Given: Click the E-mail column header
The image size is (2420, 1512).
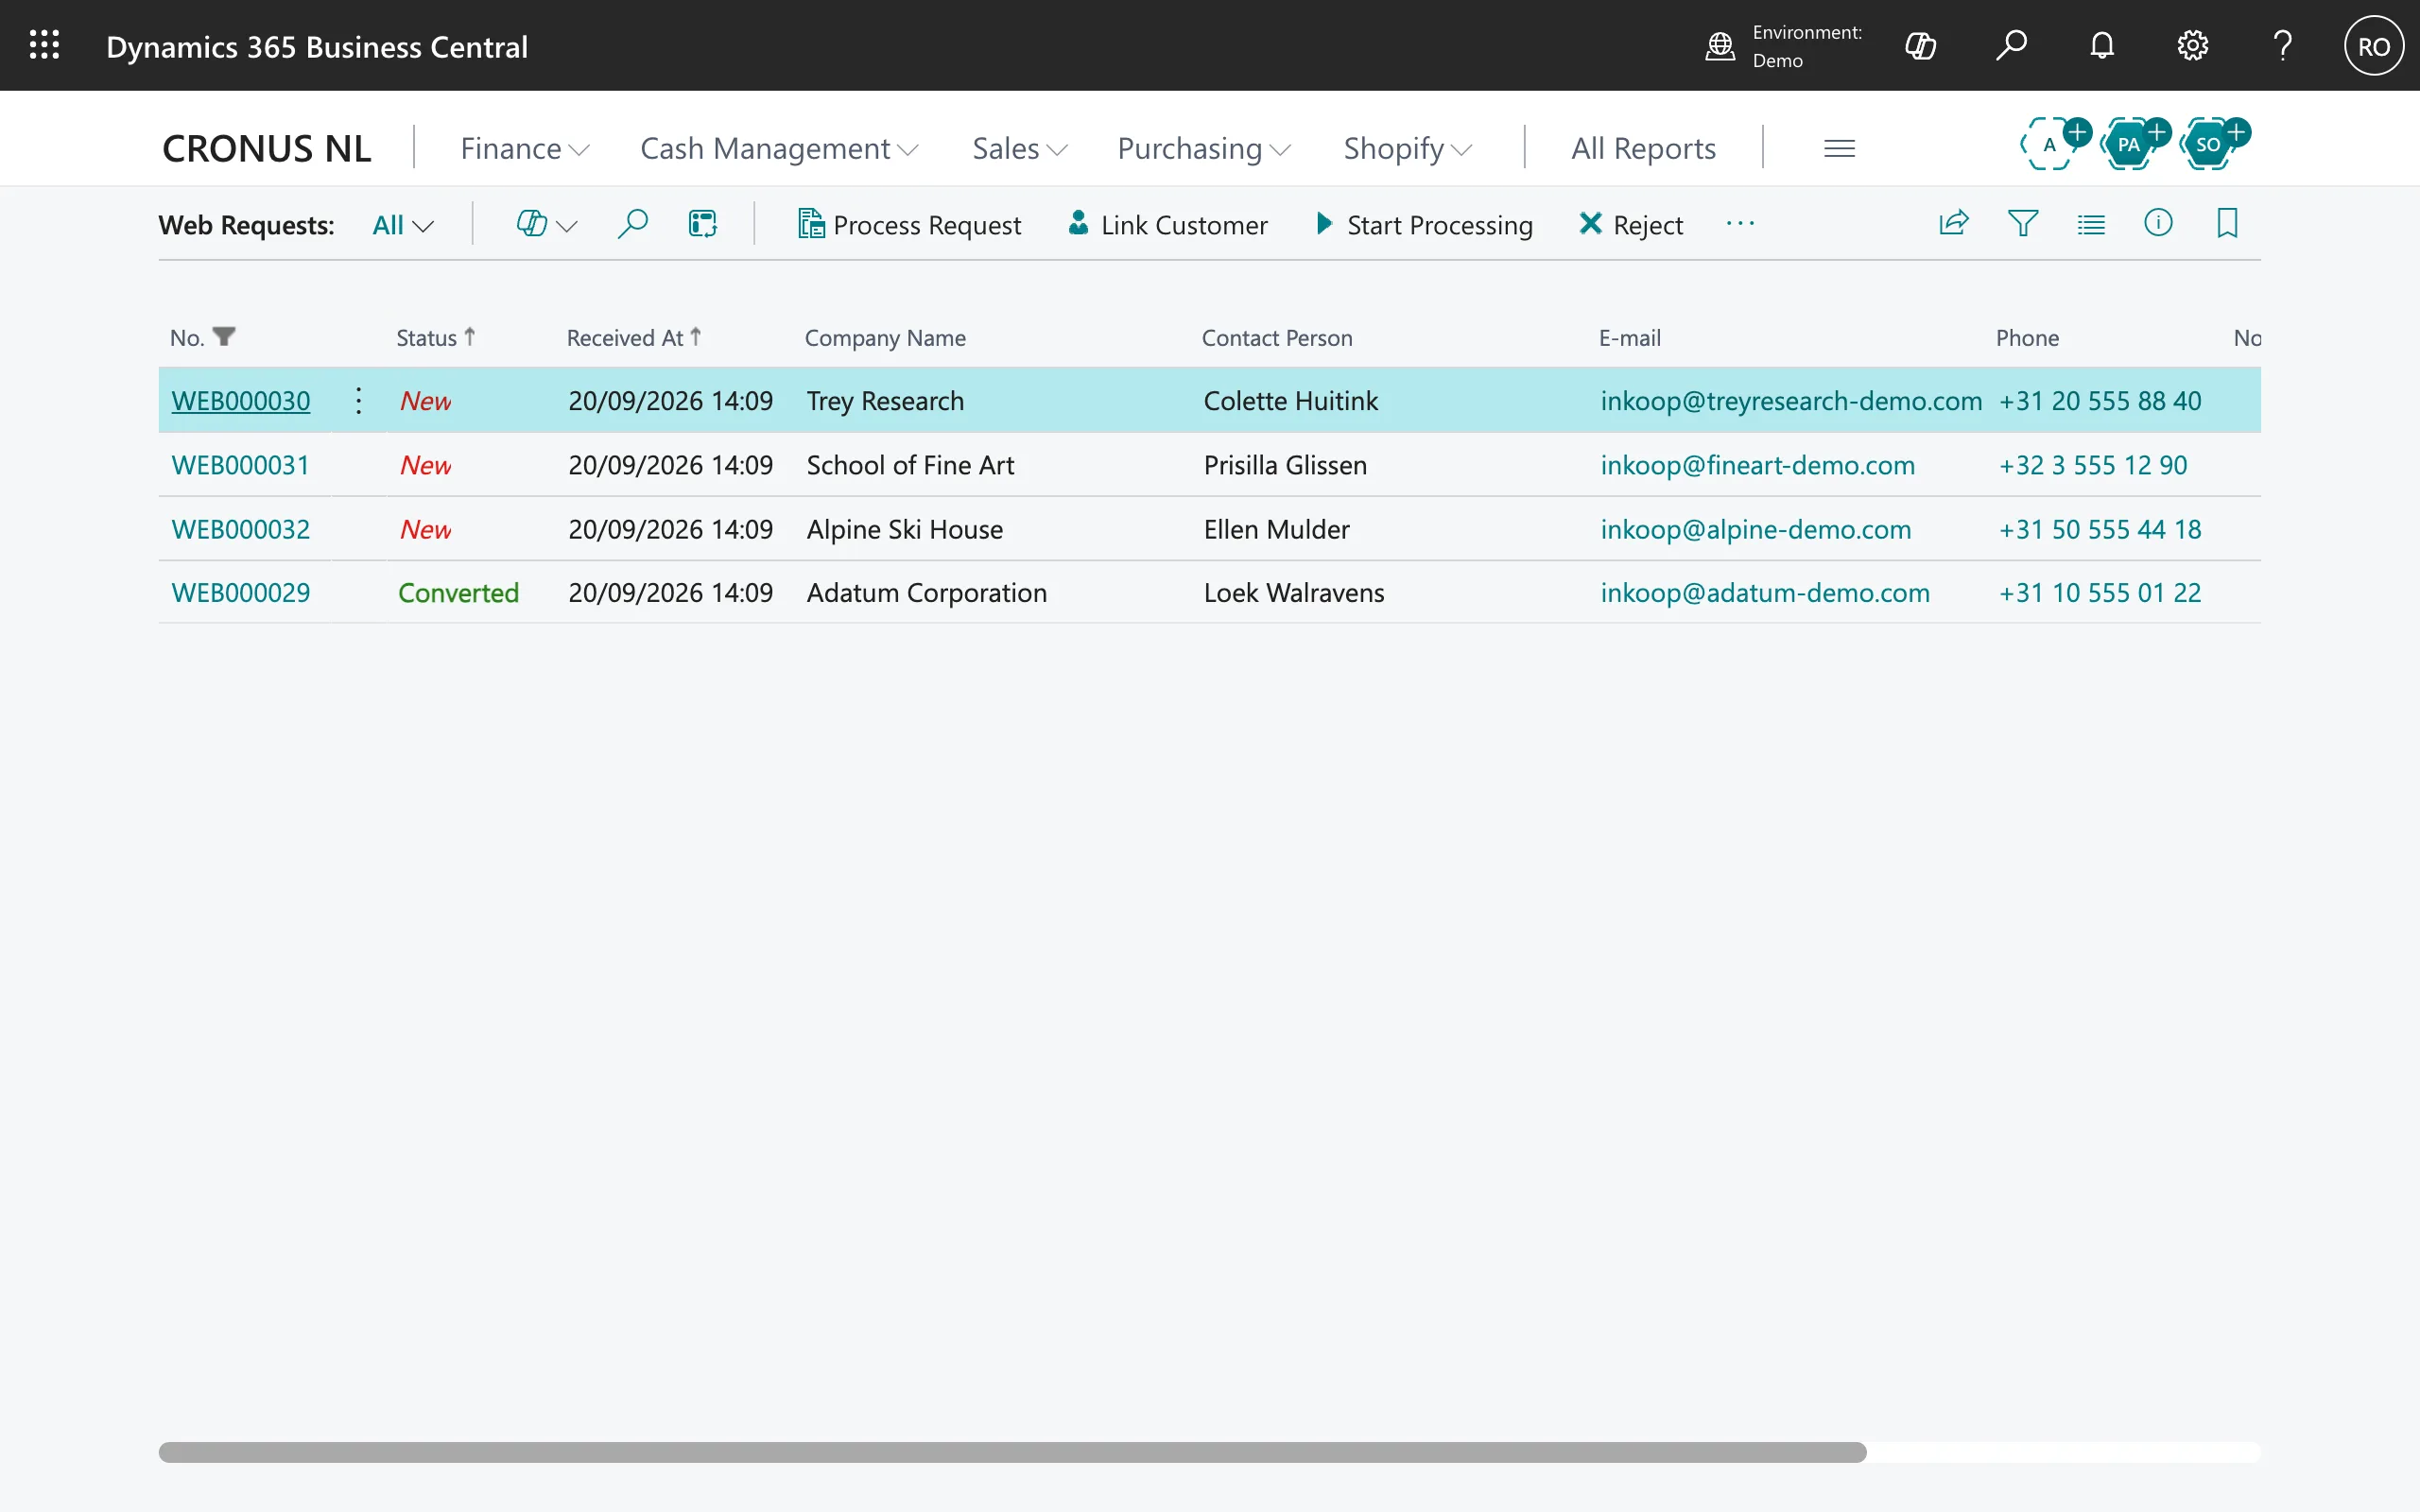Looking at the screenshot, I should [1630, 338].
